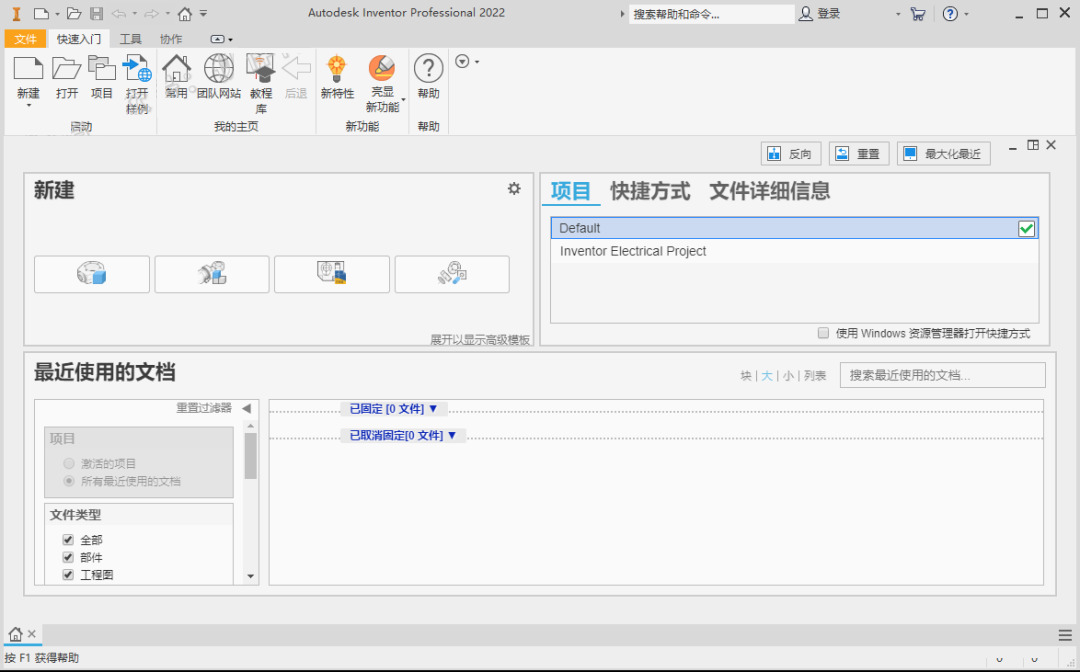1080x672 pixels.
Task: Collapse the filter panel with the left arrow
Action: pyautogui.click(x=246, y=408)
